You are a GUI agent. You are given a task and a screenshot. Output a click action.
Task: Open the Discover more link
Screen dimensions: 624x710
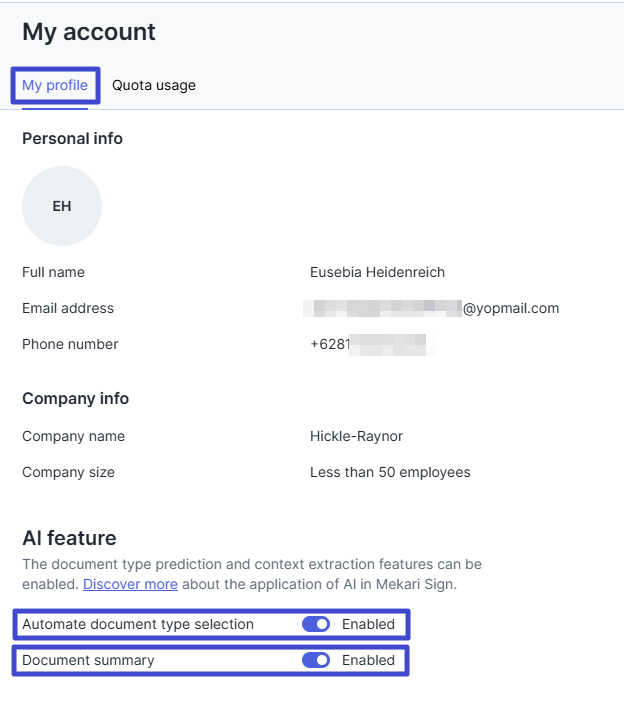[x=130, y=584]
